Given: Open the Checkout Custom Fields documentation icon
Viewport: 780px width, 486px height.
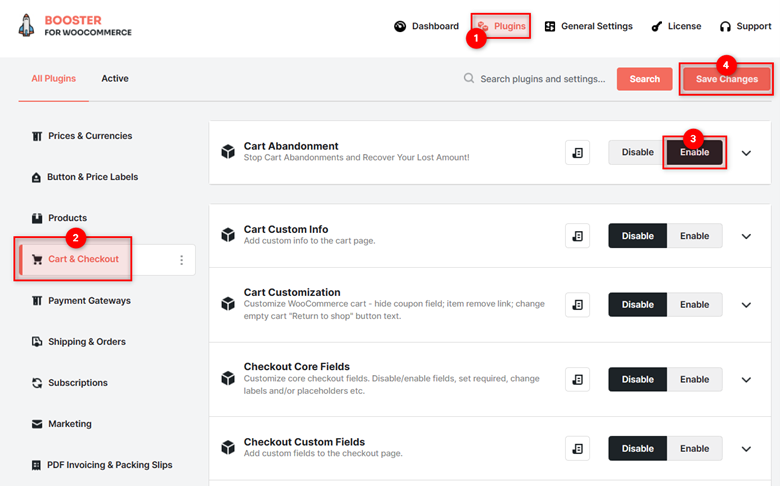Looking at the screenshot, I should pyautogui.click(x=577, y=449).
